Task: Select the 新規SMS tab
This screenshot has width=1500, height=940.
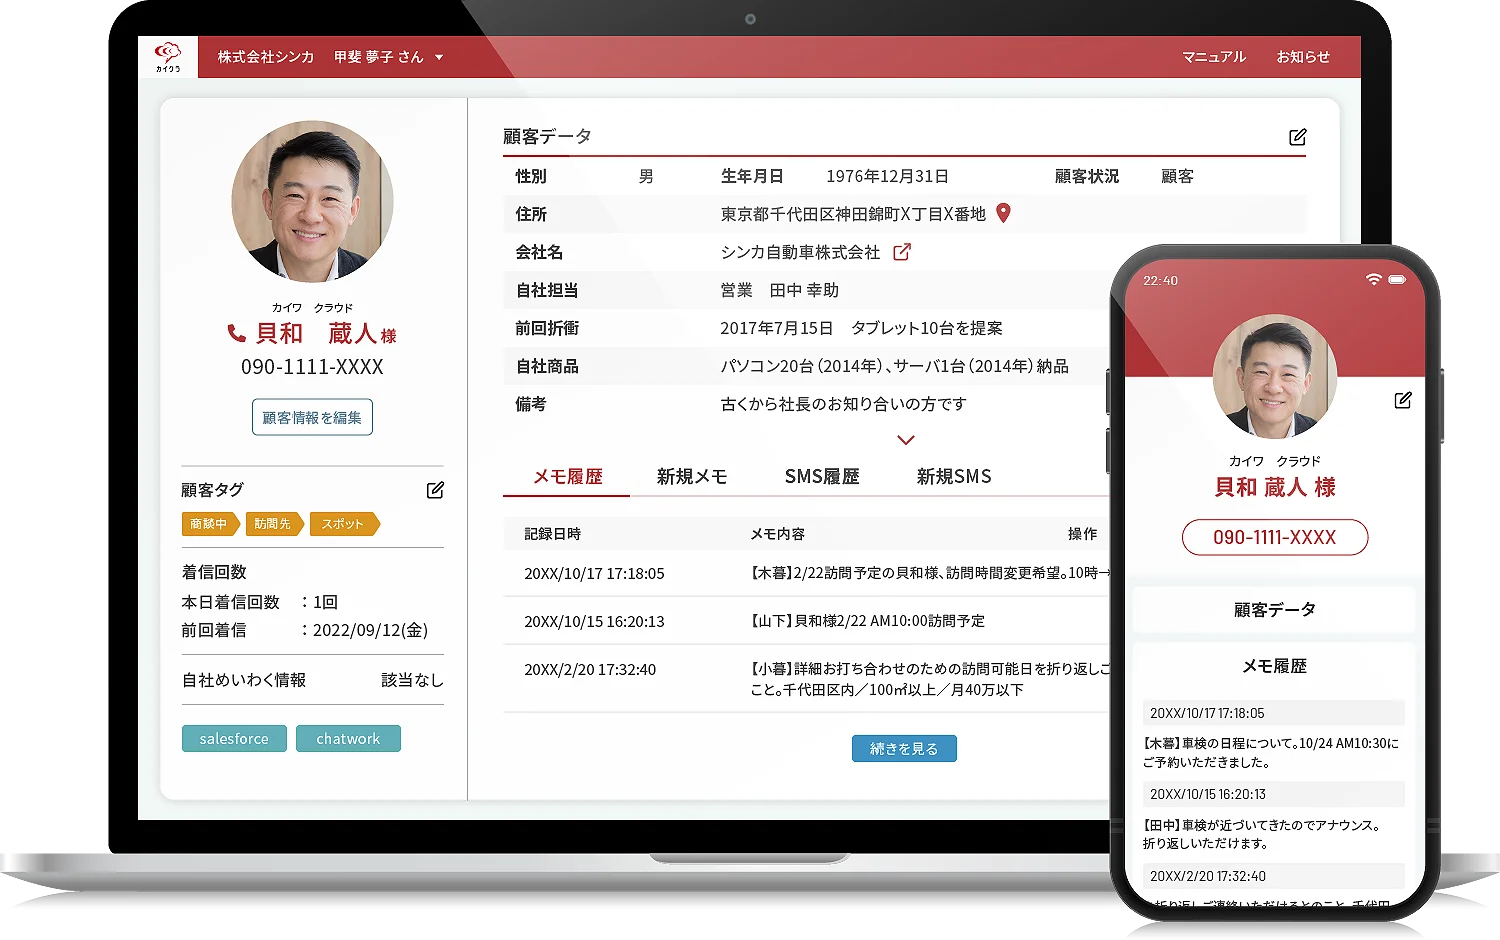Action: [x=954, y=477]
